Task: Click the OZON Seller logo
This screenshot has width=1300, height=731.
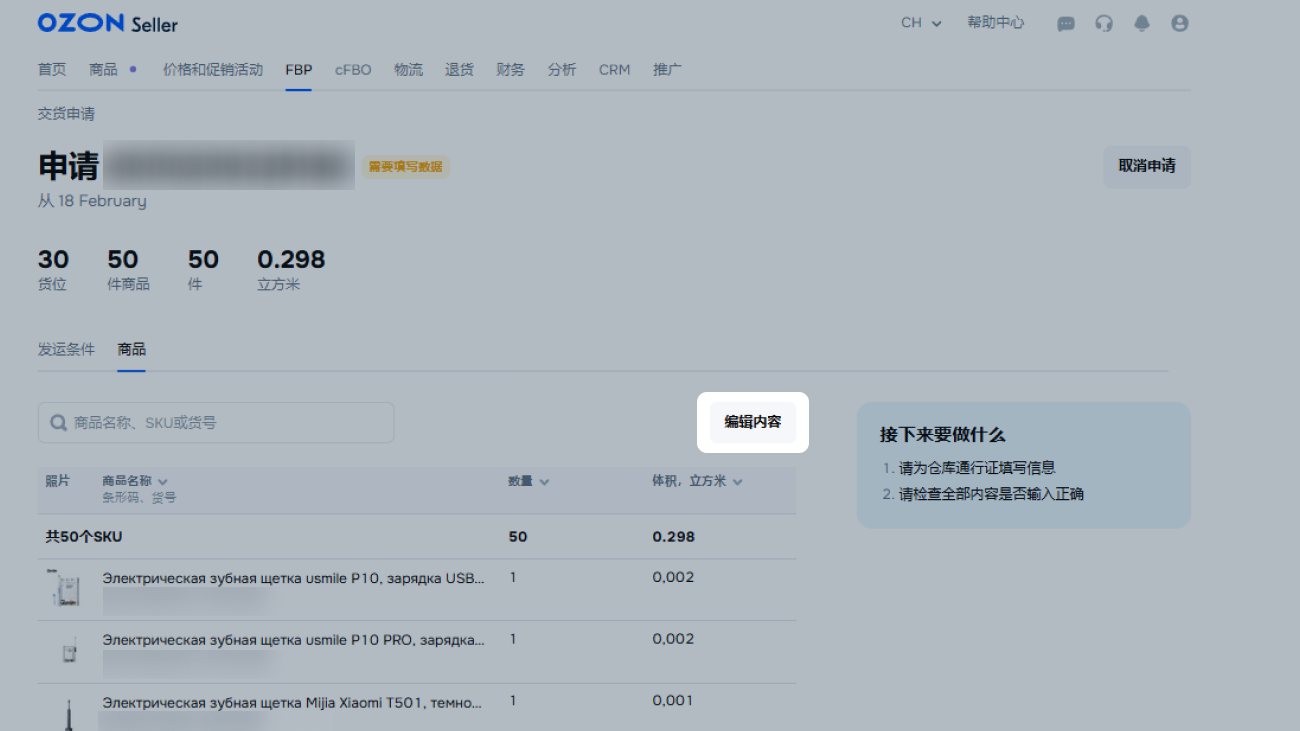Action: [107, 23]
